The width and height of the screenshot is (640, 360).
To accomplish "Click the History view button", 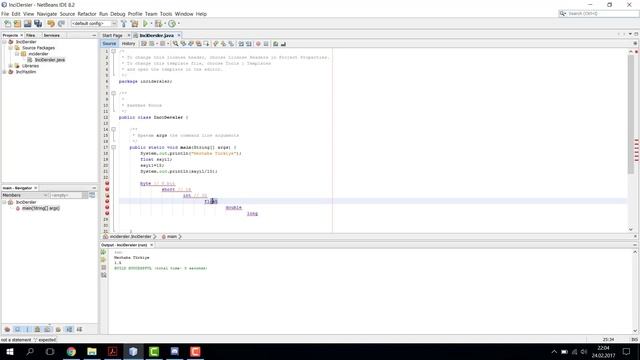I will point(128,44).
